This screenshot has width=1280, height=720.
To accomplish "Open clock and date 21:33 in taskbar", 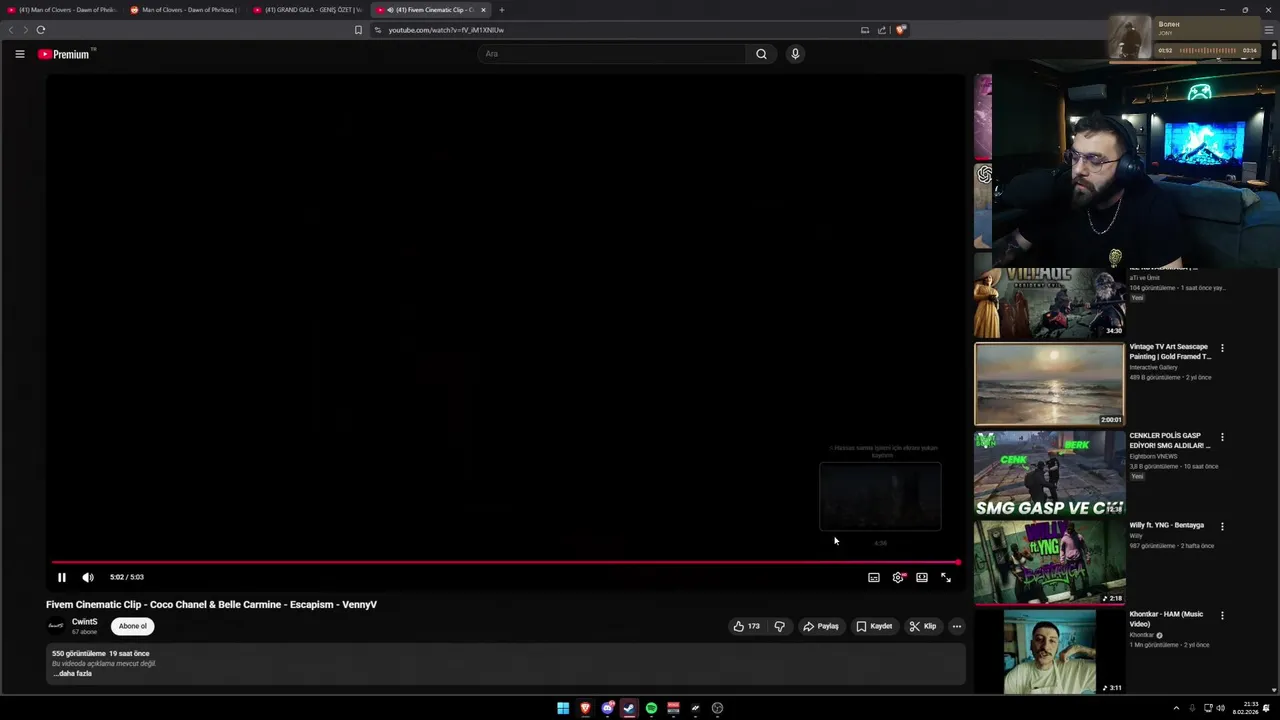I will tap(1246, 708).
